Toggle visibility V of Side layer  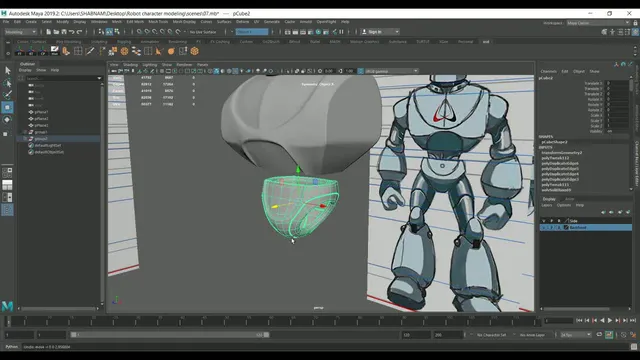[544, 221]
